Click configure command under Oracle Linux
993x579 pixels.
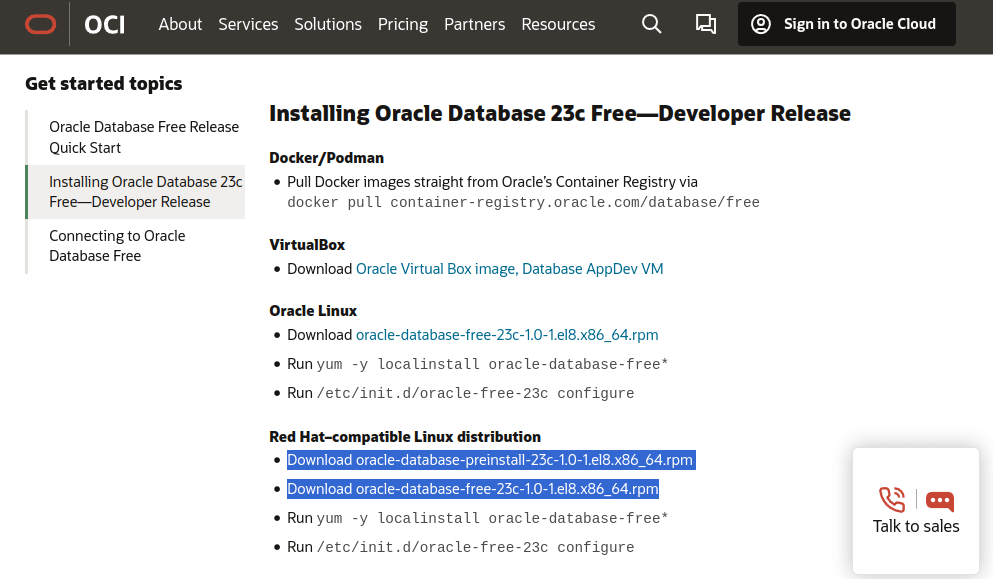(476, 393)
